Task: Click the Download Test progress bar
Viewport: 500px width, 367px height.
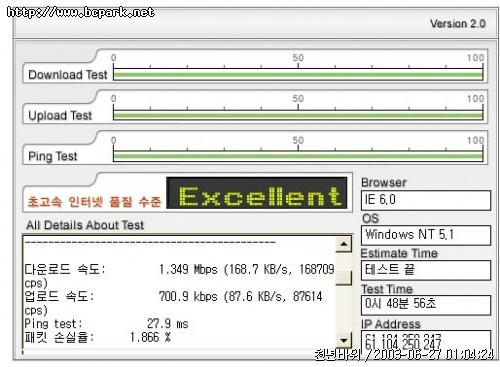Action: click(x=298, y=75)
